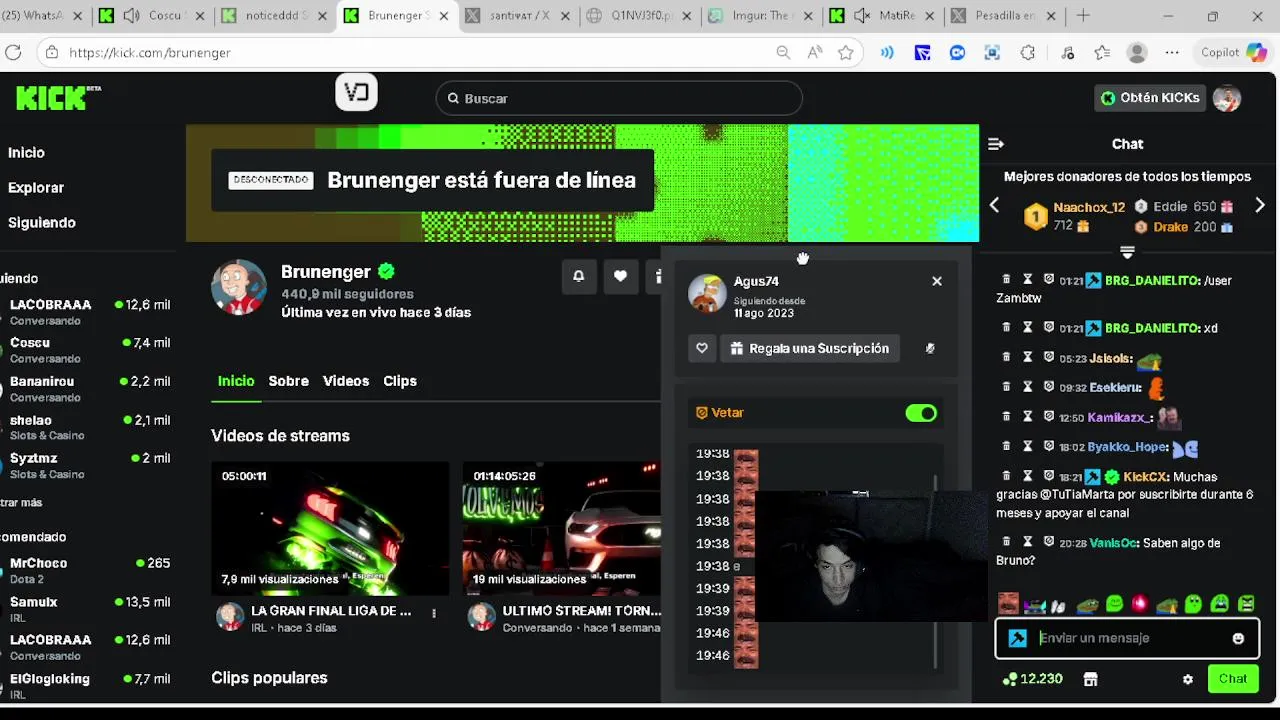Click Mostrar más under followed channels
Screen dimensions: 1280x720
21,502
